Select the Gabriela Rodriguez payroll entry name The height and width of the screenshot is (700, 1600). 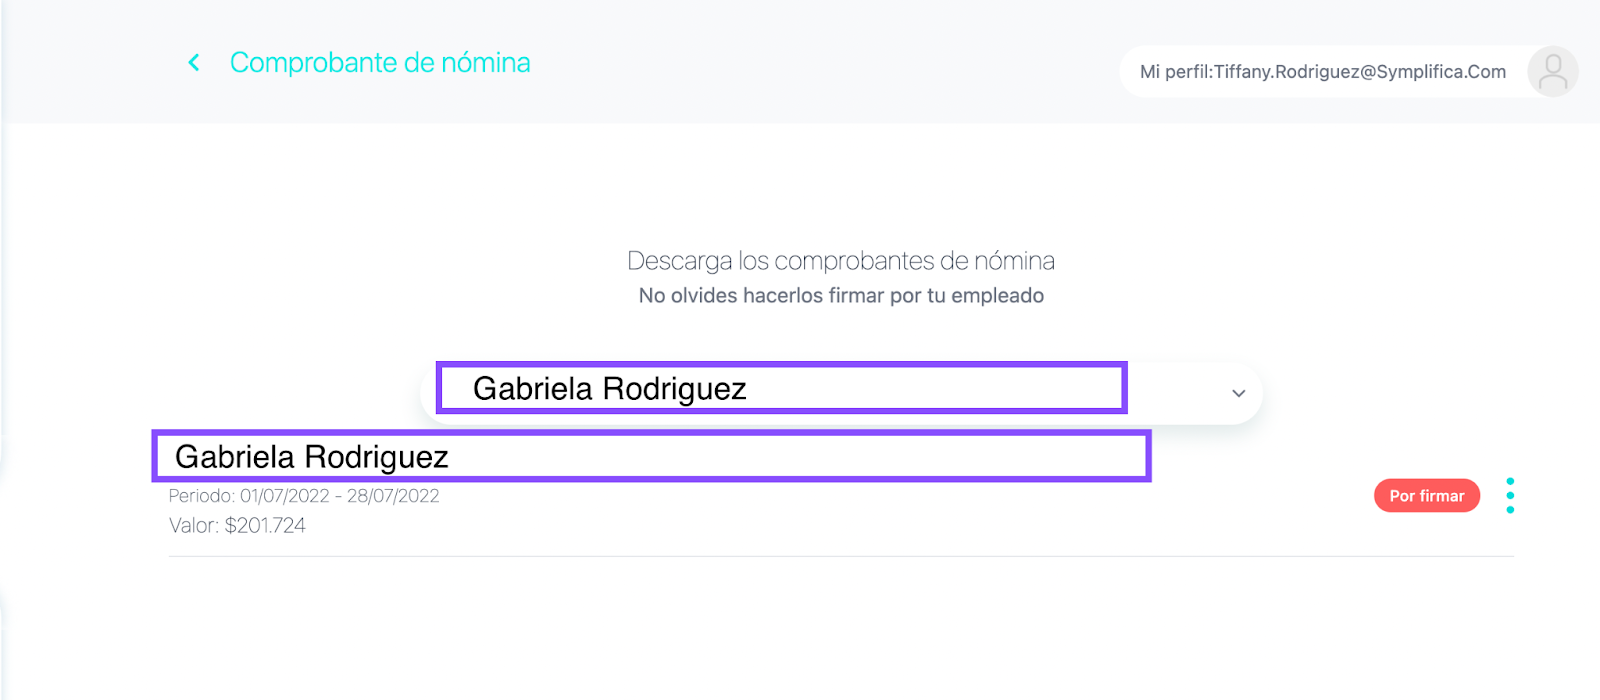click(311, 457)
